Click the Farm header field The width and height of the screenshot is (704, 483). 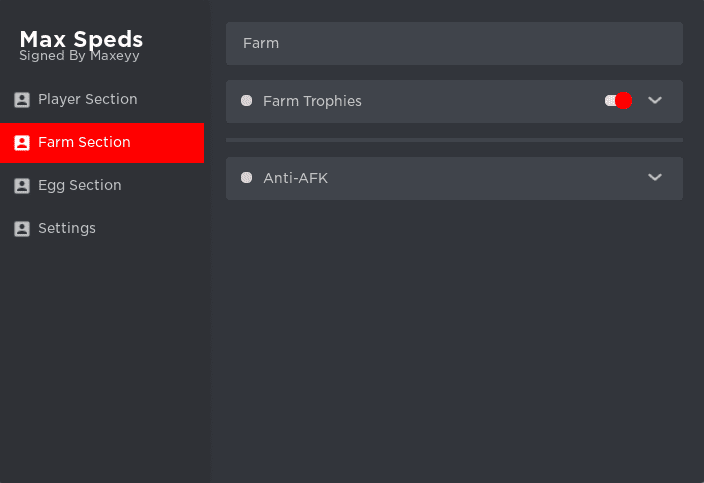click(454, 44)
